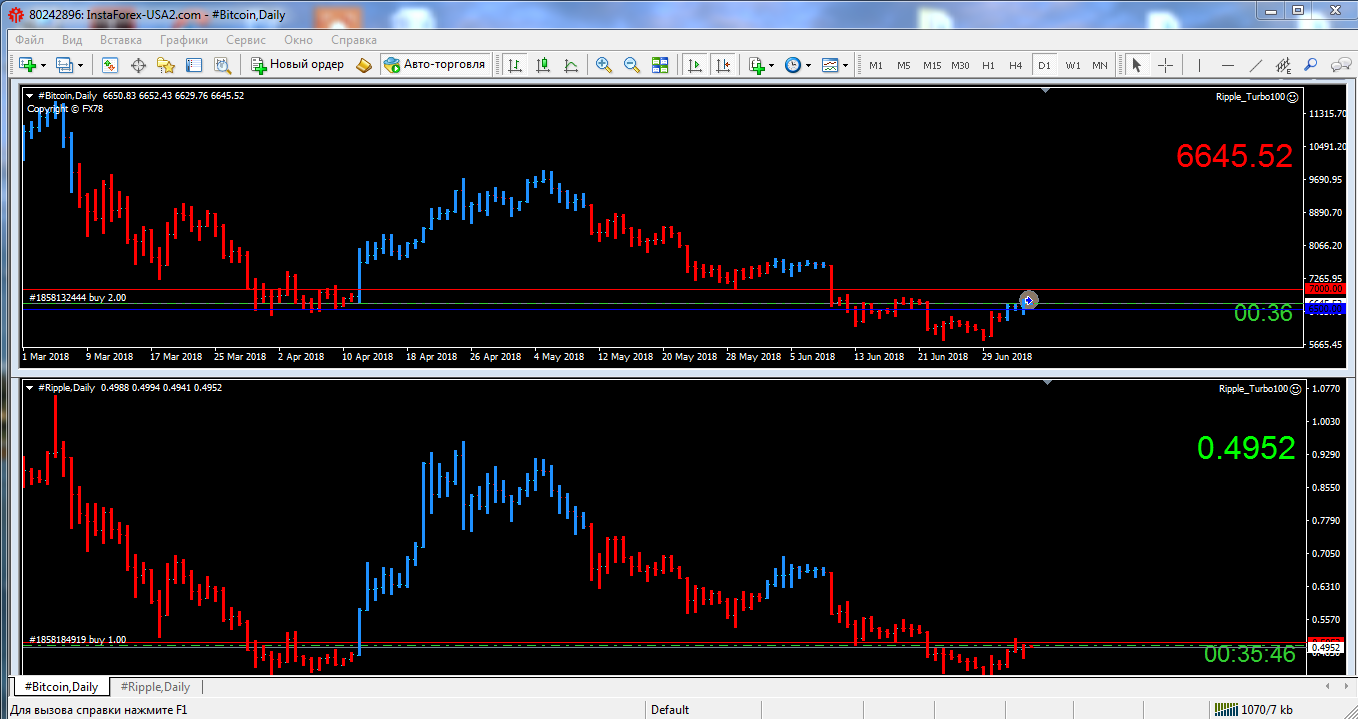This screenshot has height=719, width=1358.
Task: Select the W1 timeframe
Action: (x=1072, y=65)
